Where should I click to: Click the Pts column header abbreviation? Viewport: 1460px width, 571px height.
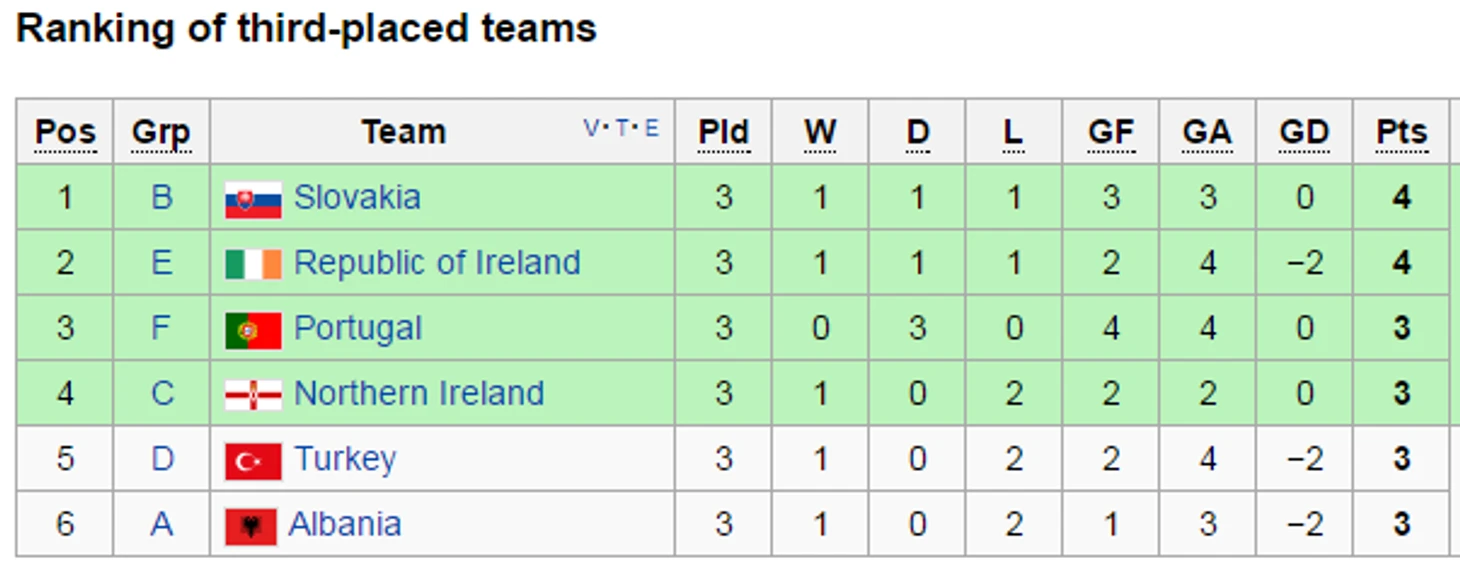tap(1401, 132)
